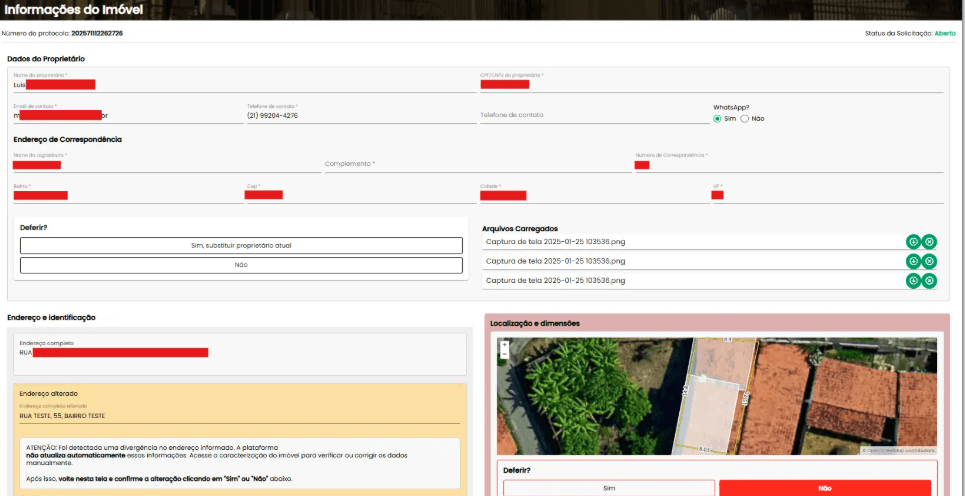This screenshot has width=965, height=496.
Task: Click the Localização e dimensões heading
Action: pyautogui.click(x=535, y=322)
